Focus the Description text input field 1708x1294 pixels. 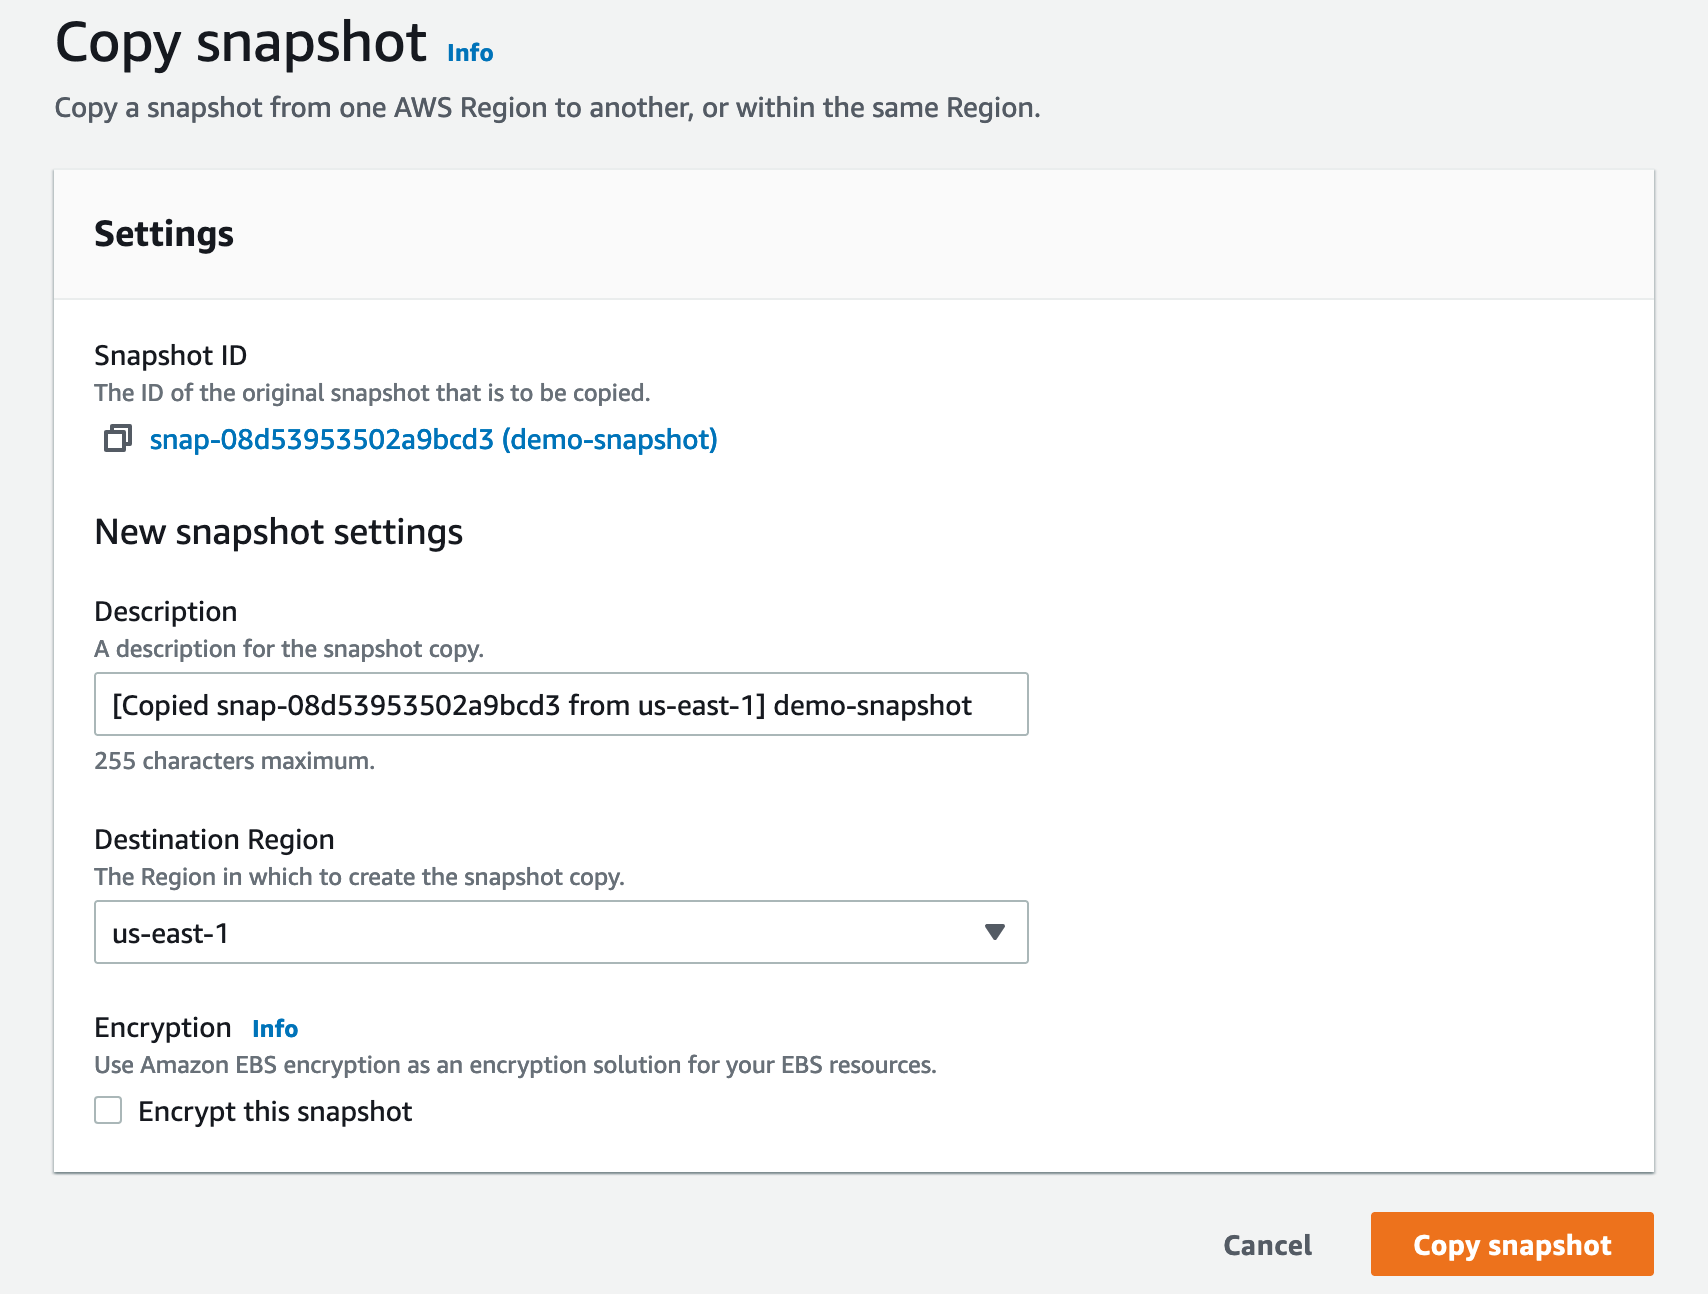[x=560, y=705]
